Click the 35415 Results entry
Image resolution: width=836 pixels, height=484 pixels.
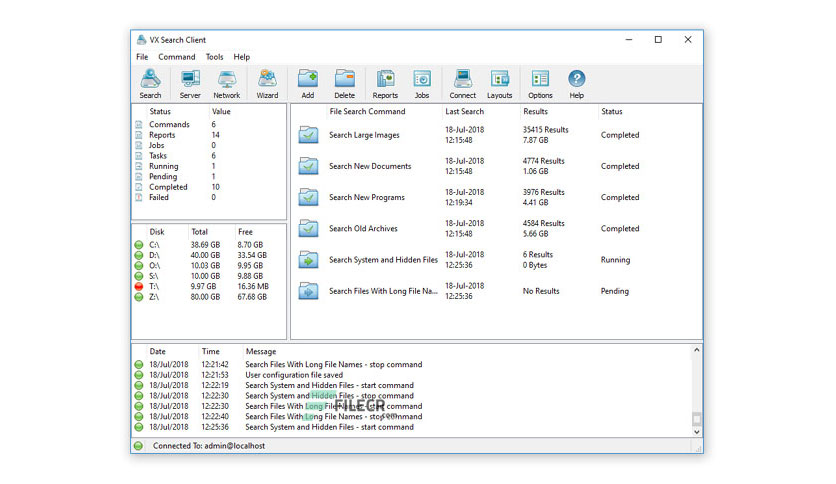545,130
